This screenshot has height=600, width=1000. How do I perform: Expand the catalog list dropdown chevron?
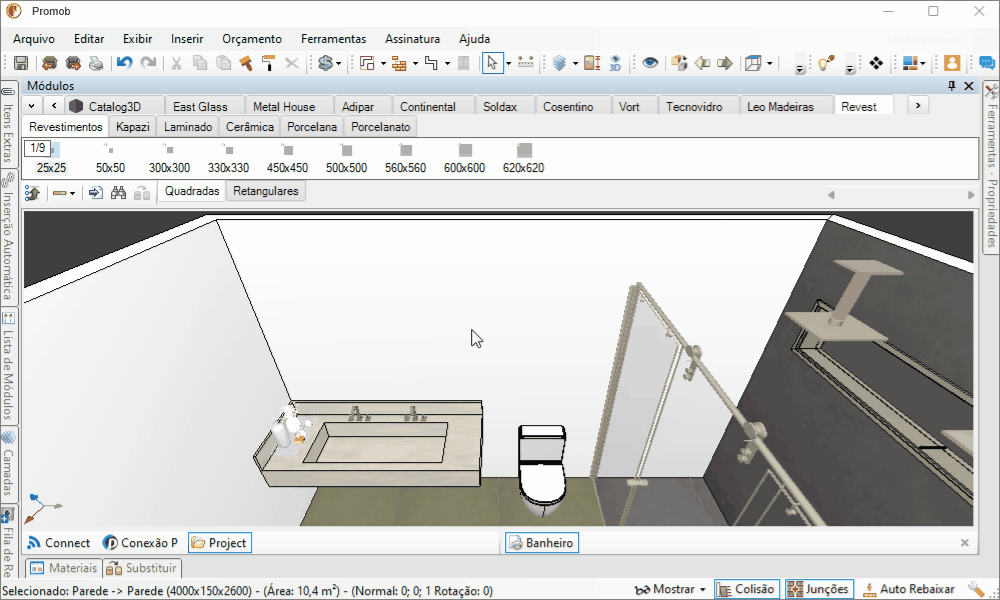pos(31,106)
